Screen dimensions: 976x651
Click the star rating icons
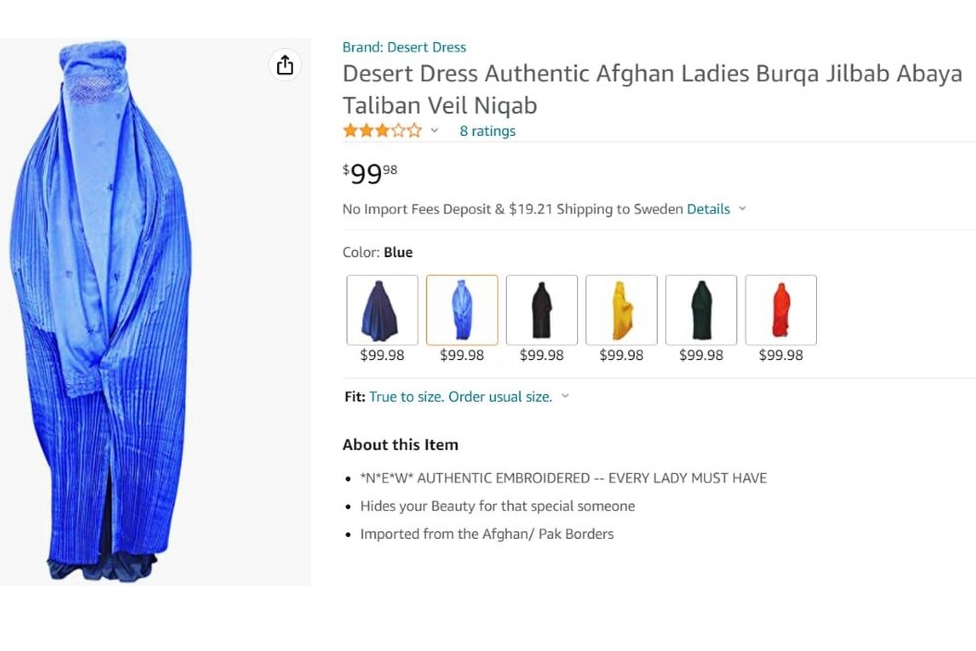click(382, 131)
